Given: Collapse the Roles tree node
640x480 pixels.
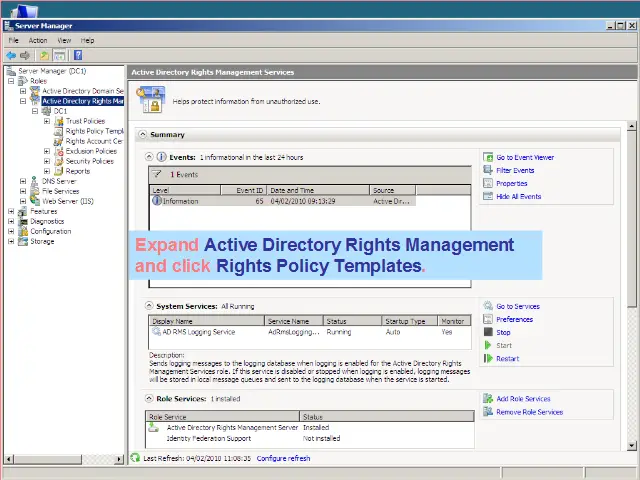Looking at the screenshot, I should 11,81.
